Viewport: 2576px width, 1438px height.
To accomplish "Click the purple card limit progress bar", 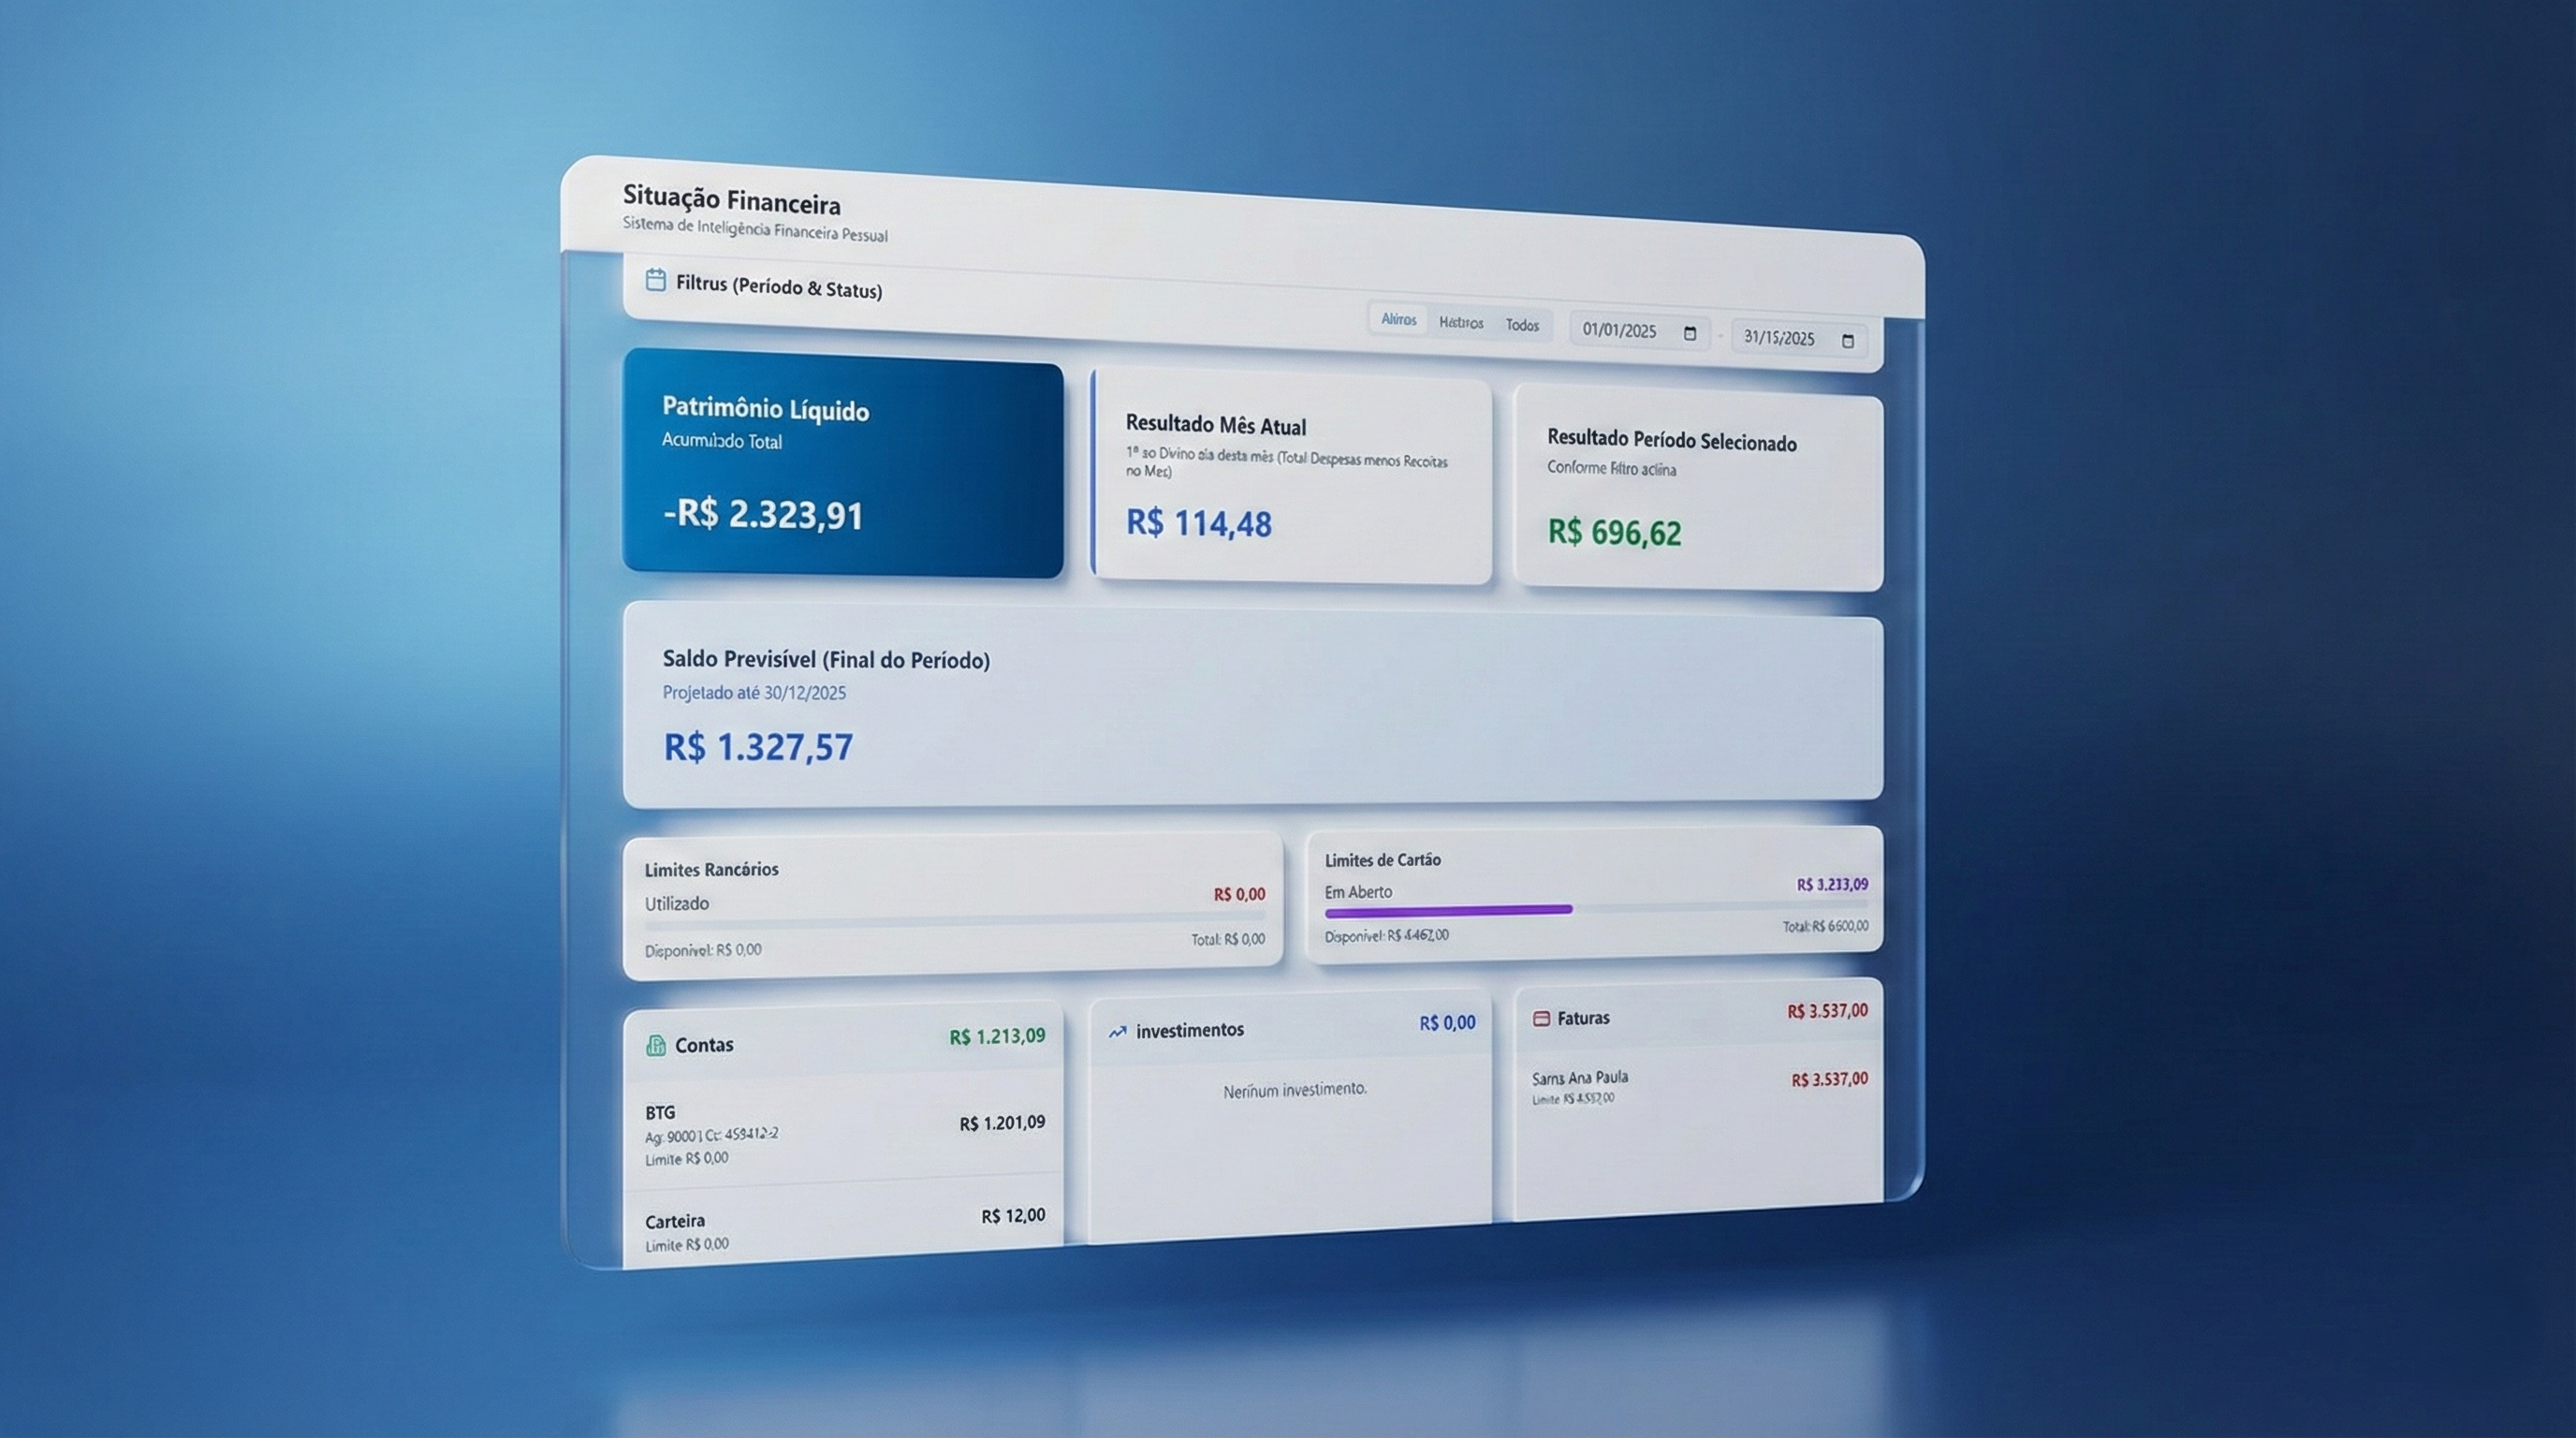I will 1448,910.
